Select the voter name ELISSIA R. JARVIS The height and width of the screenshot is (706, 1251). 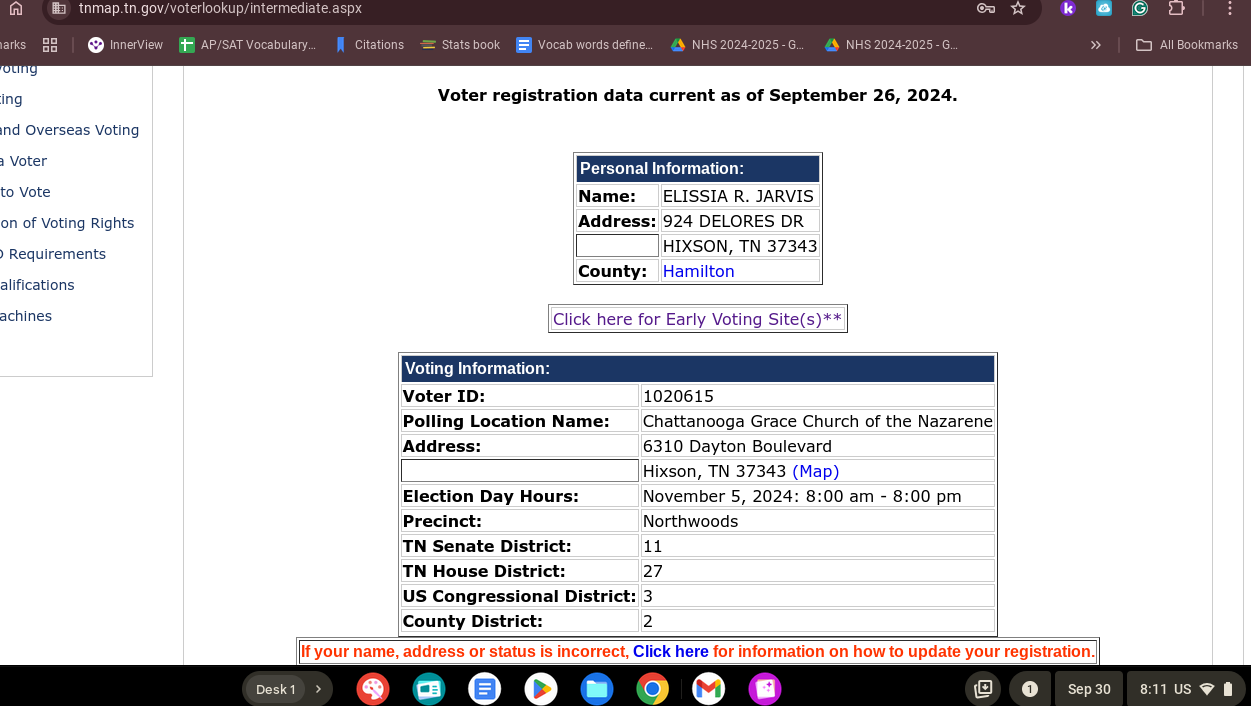(739, 196)
